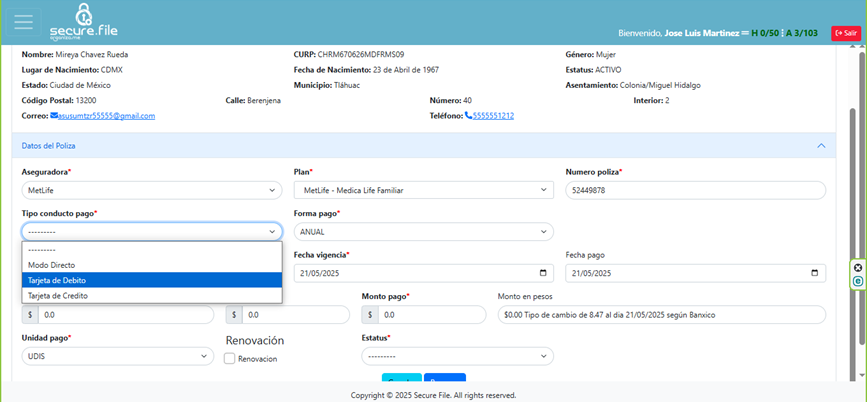
Task: Open the Plan dropdown selector
Action: (423, 190)
